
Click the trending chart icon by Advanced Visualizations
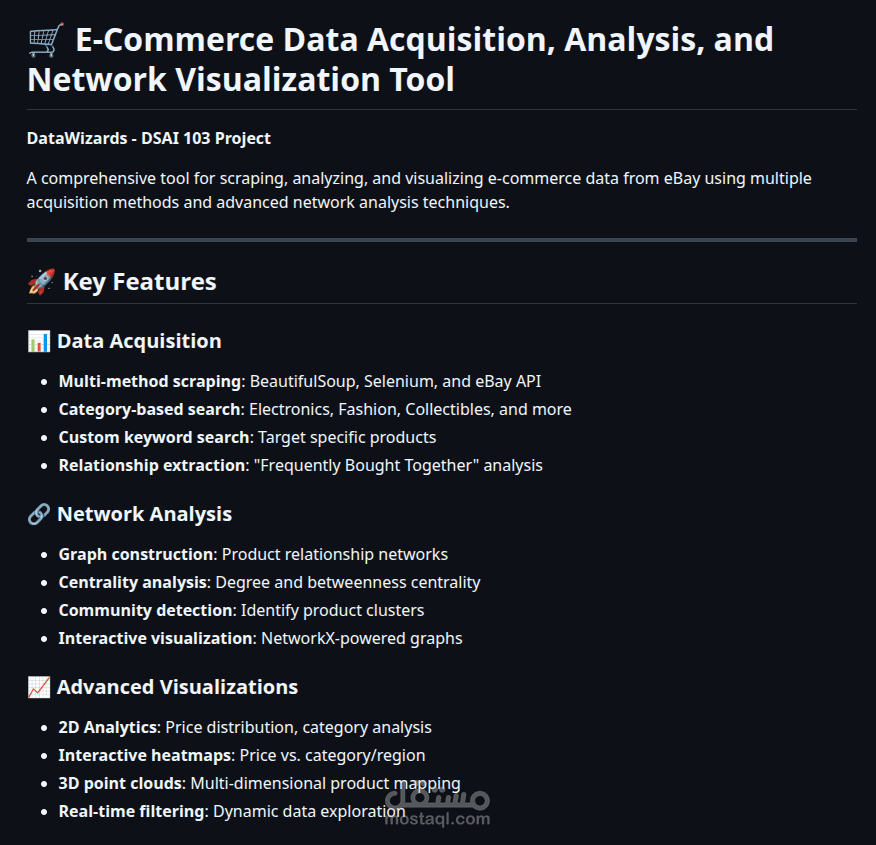(39, 688)
